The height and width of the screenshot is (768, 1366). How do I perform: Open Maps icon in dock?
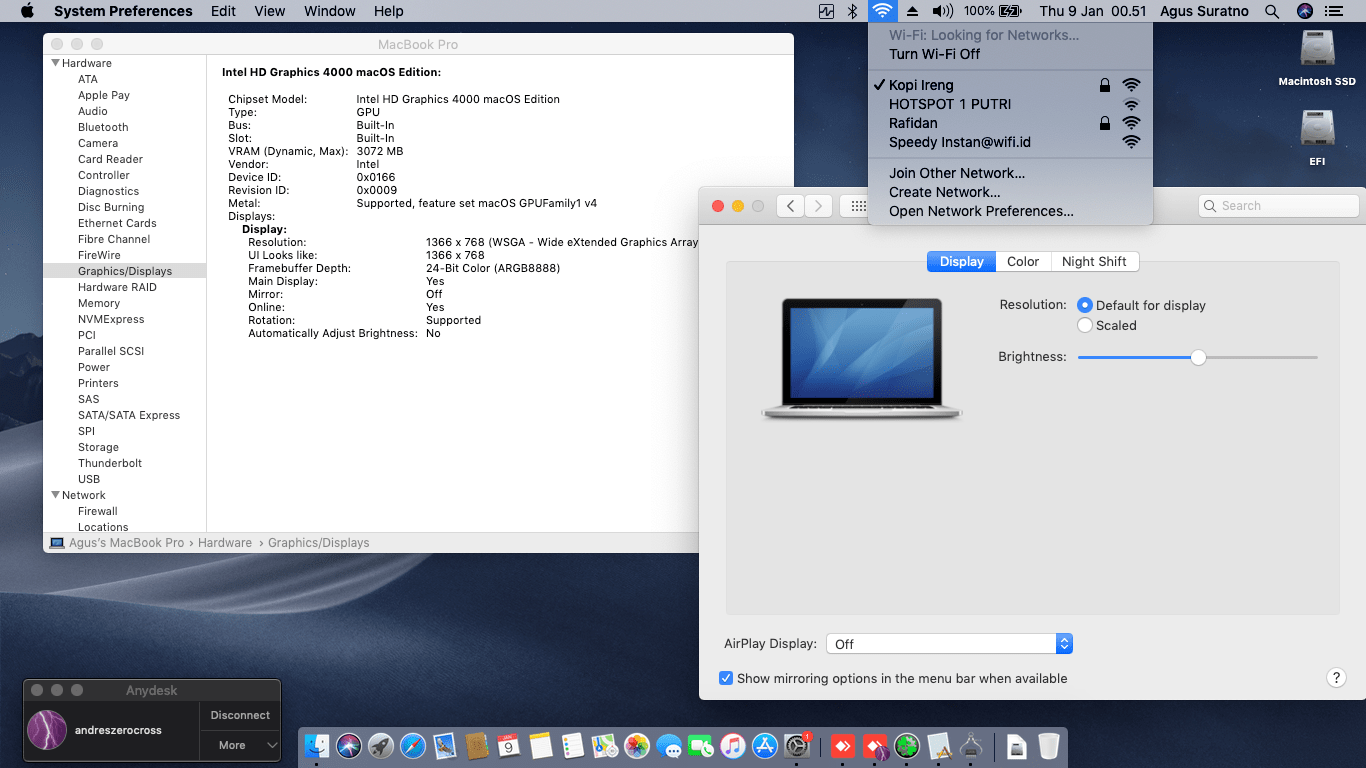pos(605,746)
